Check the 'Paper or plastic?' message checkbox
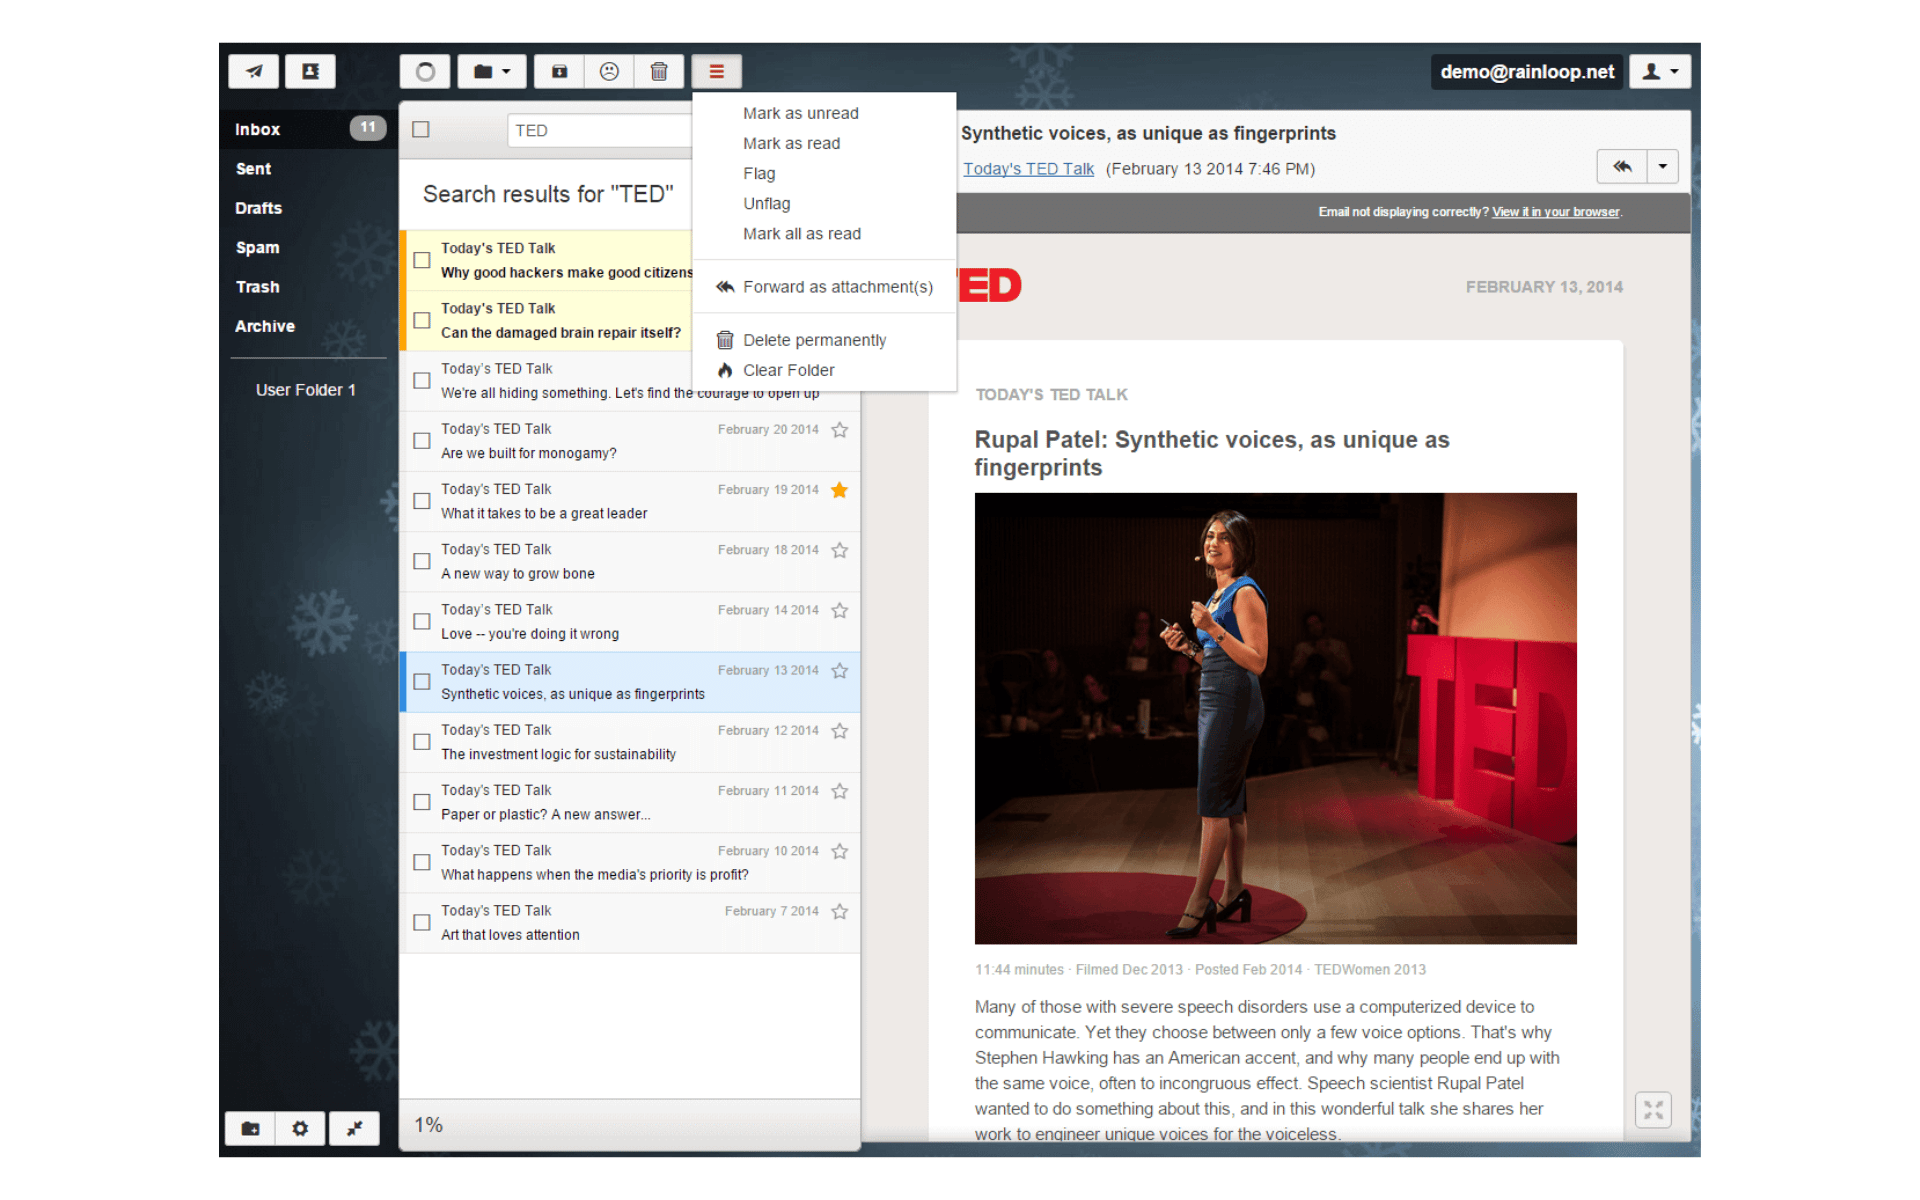 [422, 802]
